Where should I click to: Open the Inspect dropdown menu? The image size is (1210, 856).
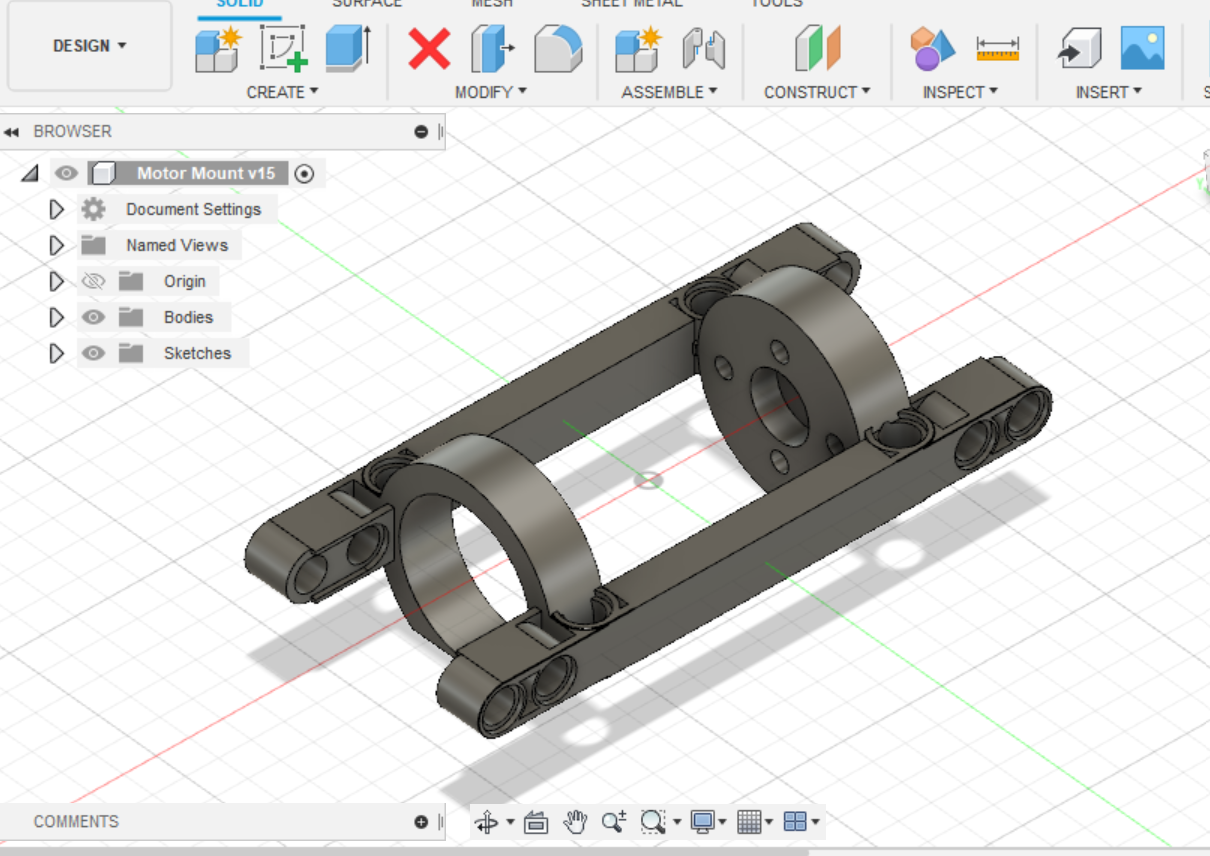pyautogui.click(x=960, y=92)
